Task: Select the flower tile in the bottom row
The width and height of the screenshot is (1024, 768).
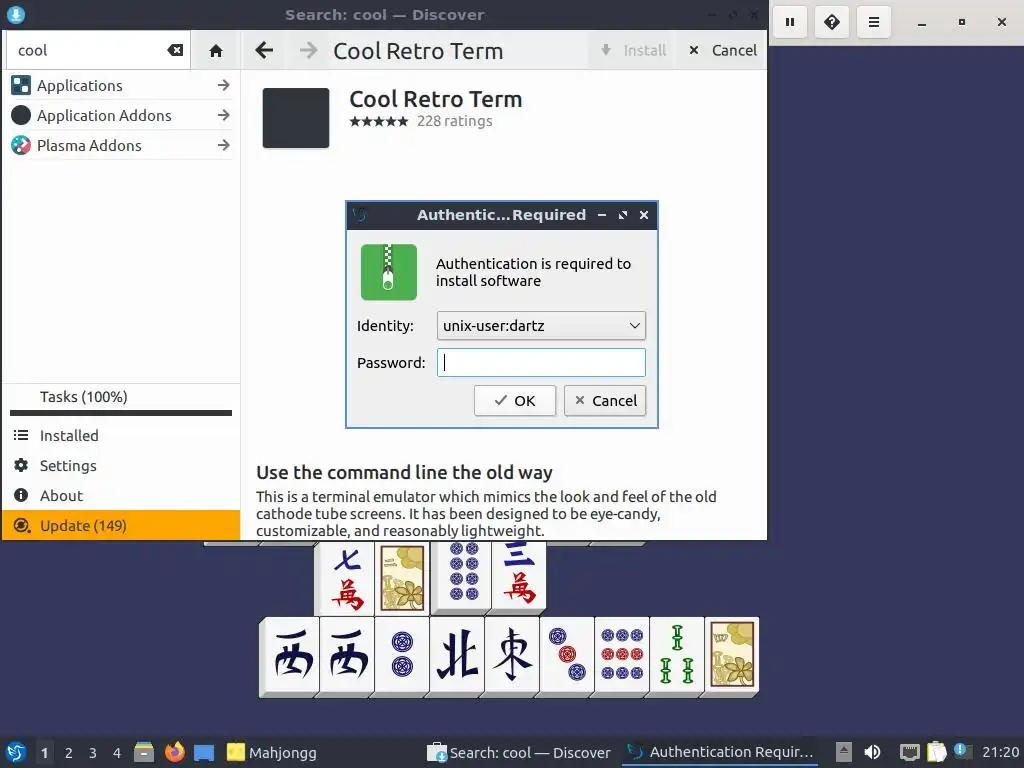Action: point(731,655)
